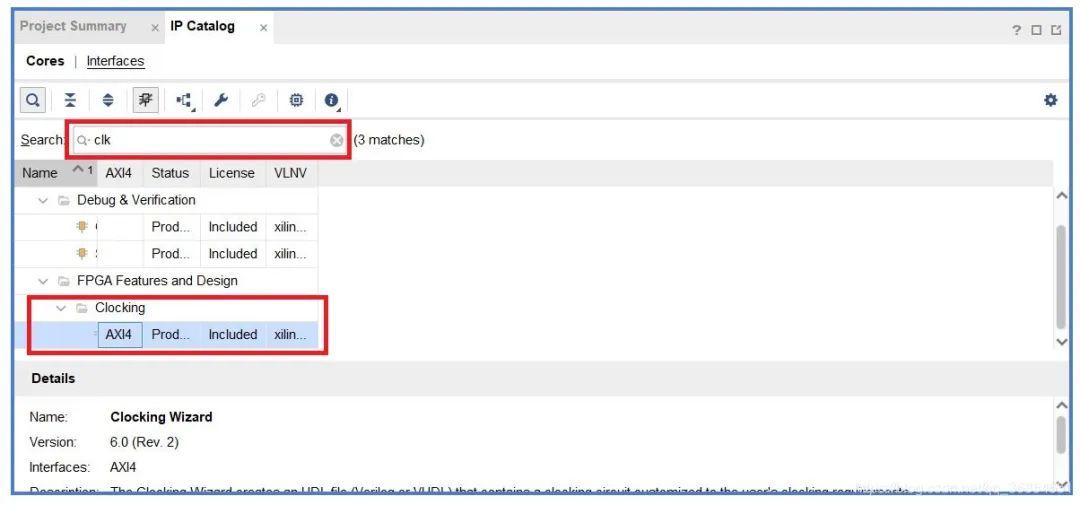Click the Clocking Wizard name in Details

[161, 418]
